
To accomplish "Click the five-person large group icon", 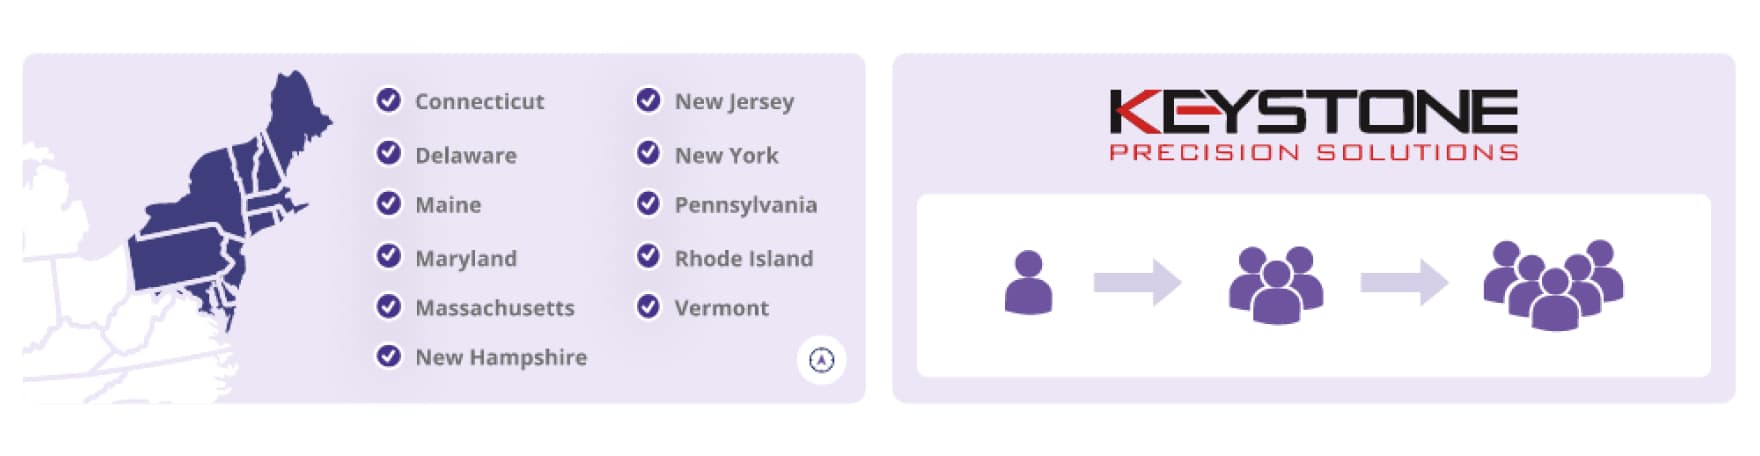I will (1553, 284).
